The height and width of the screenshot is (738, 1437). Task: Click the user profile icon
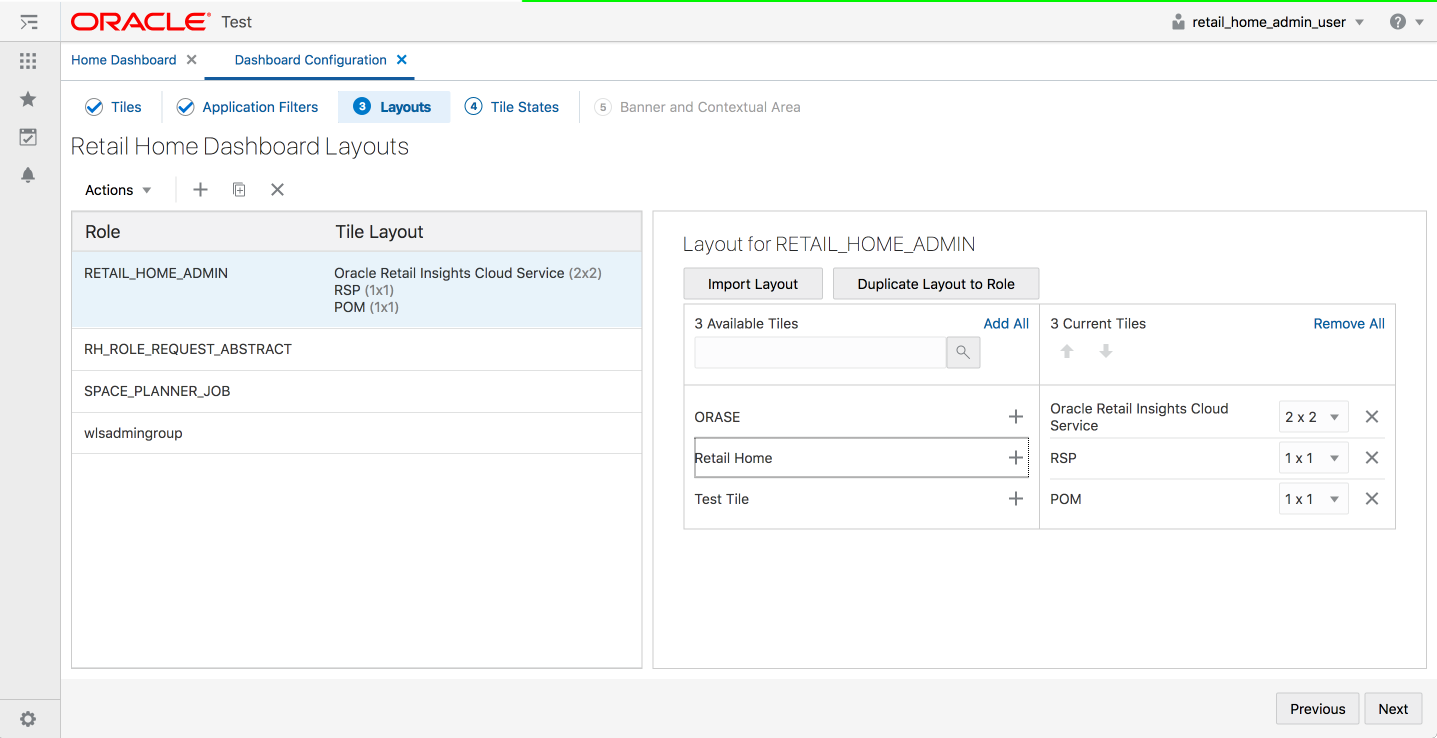pos(1178,22)
